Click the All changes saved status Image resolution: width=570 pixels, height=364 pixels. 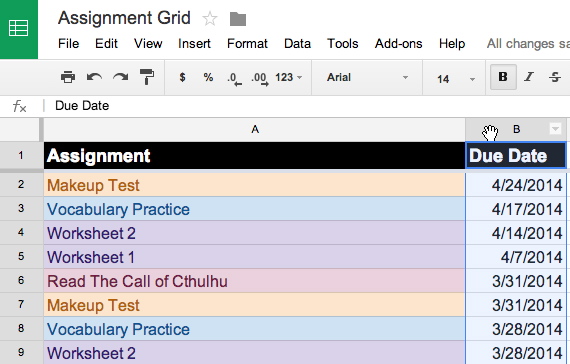click(528, 44)
